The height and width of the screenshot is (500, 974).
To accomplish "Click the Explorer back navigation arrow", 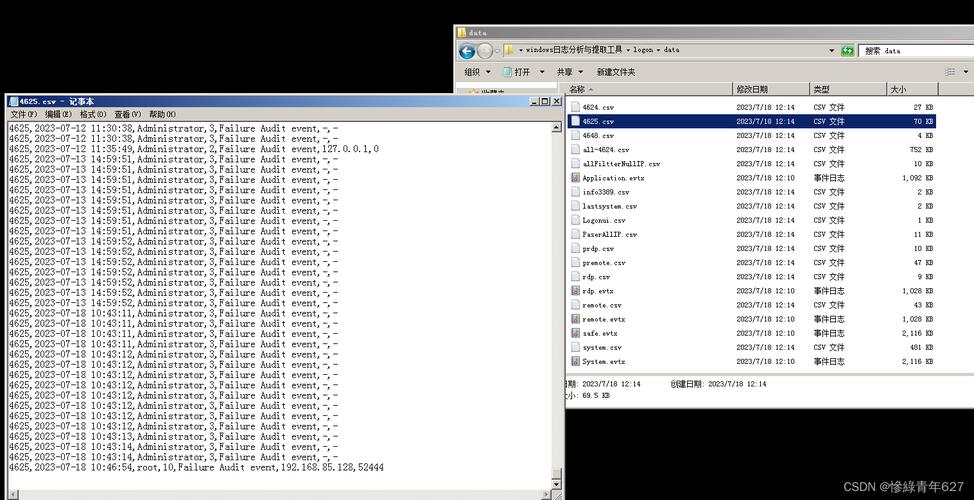I will [x=467, y=51].
